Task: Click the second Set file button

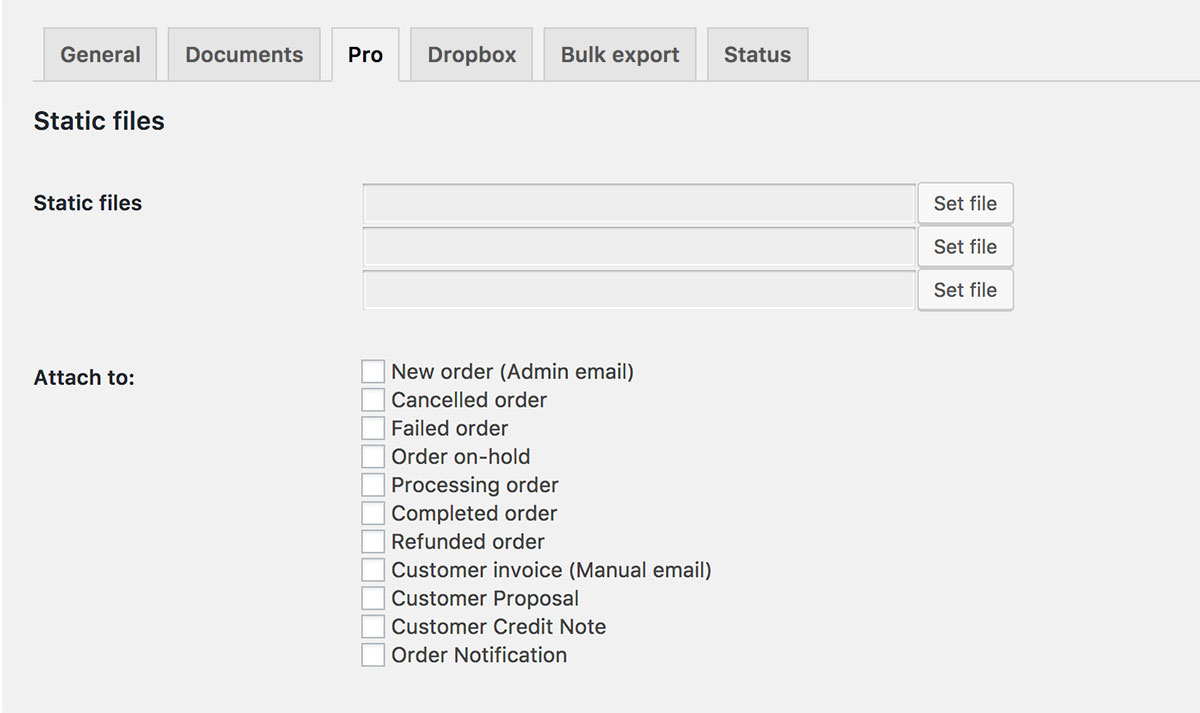Action: [x=965, y=247]
